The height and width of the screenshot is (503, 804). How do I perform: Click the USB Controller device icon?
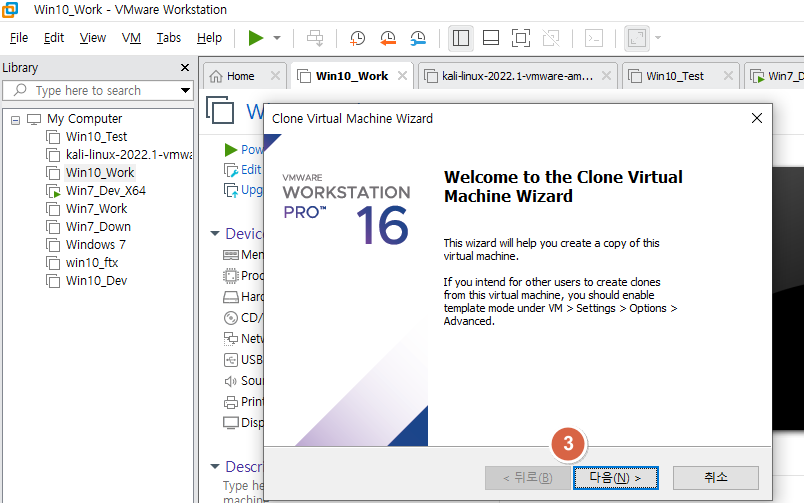coord(231,360)
